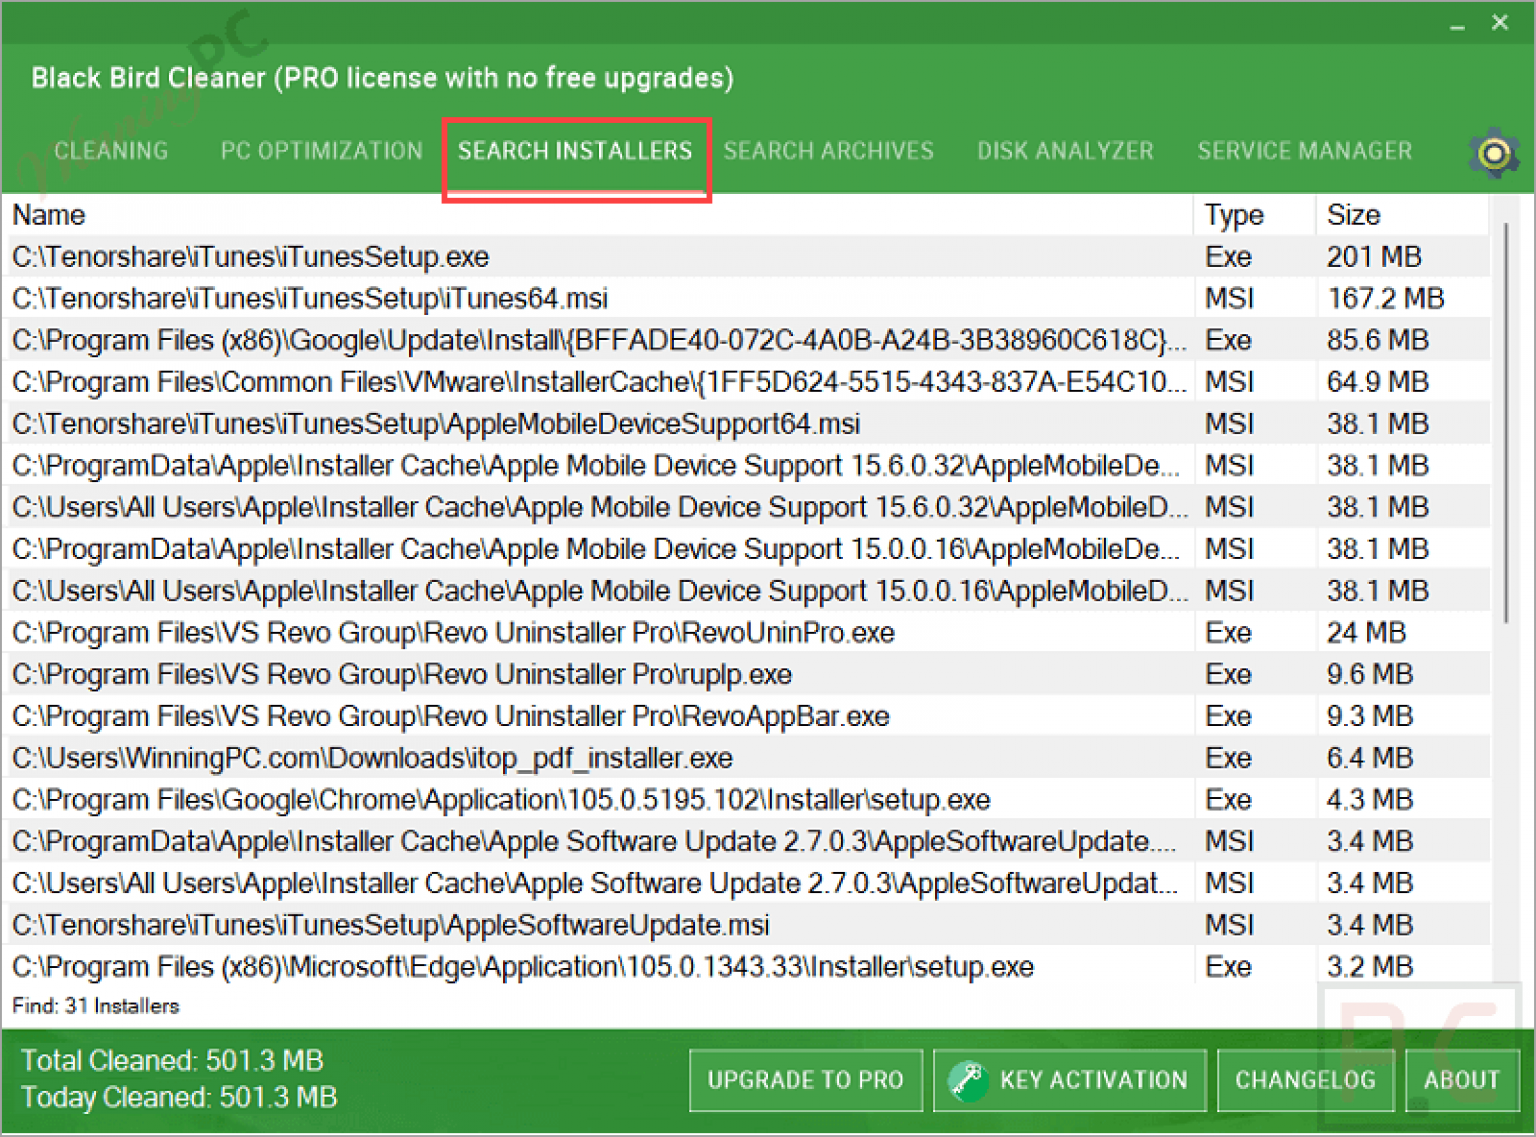Select the RevoUninPro.exe installer row

[452, 632]
